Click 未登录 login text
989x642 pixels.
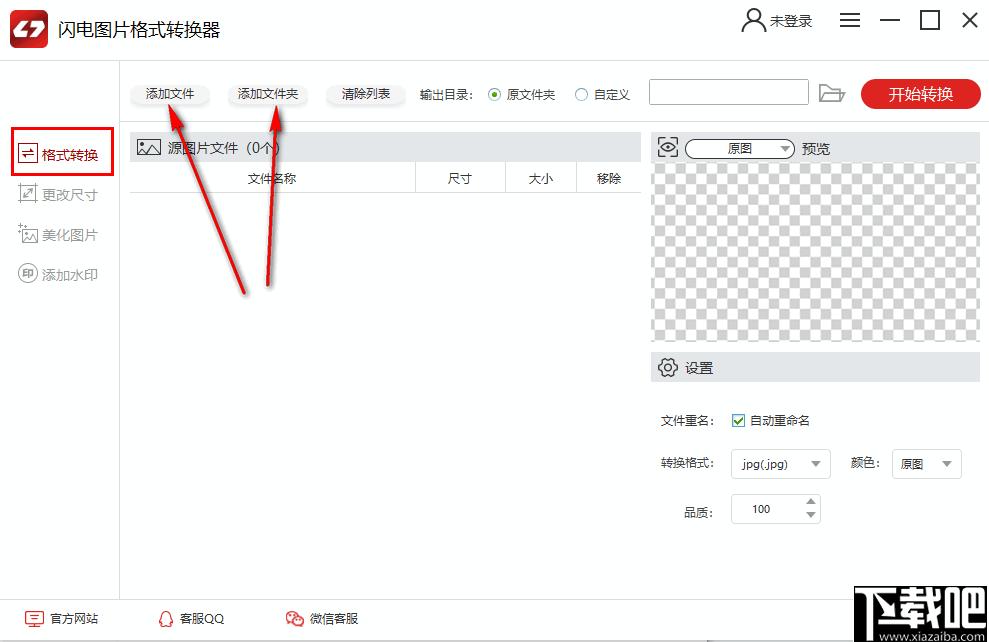pos(791,21)
